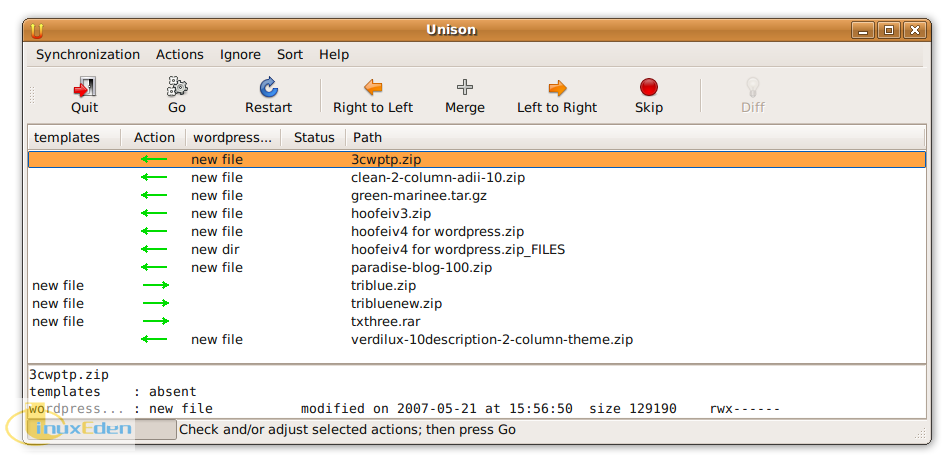Screen dimensions: 945x456
Task: Click the green arrow beside txthree.rar
Action: click(156, 322)
